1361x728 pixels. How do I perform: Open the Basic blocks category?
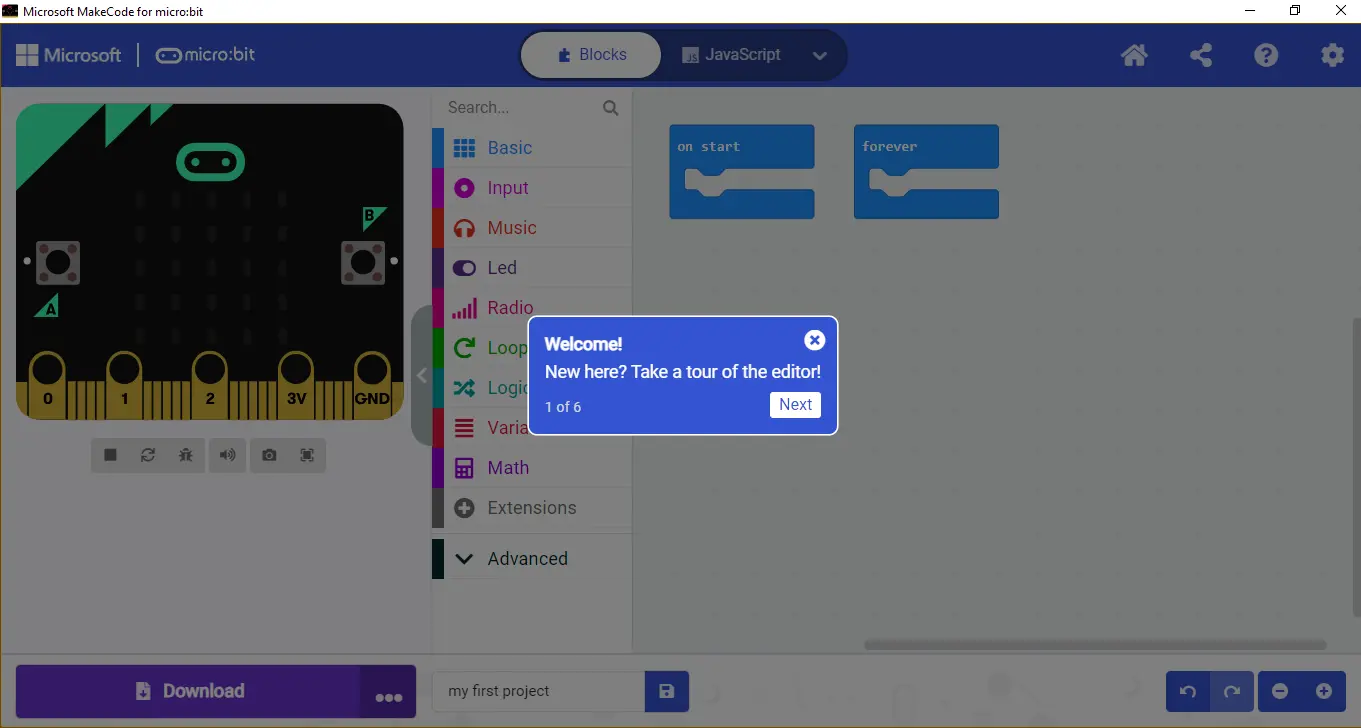click(532, 148)
